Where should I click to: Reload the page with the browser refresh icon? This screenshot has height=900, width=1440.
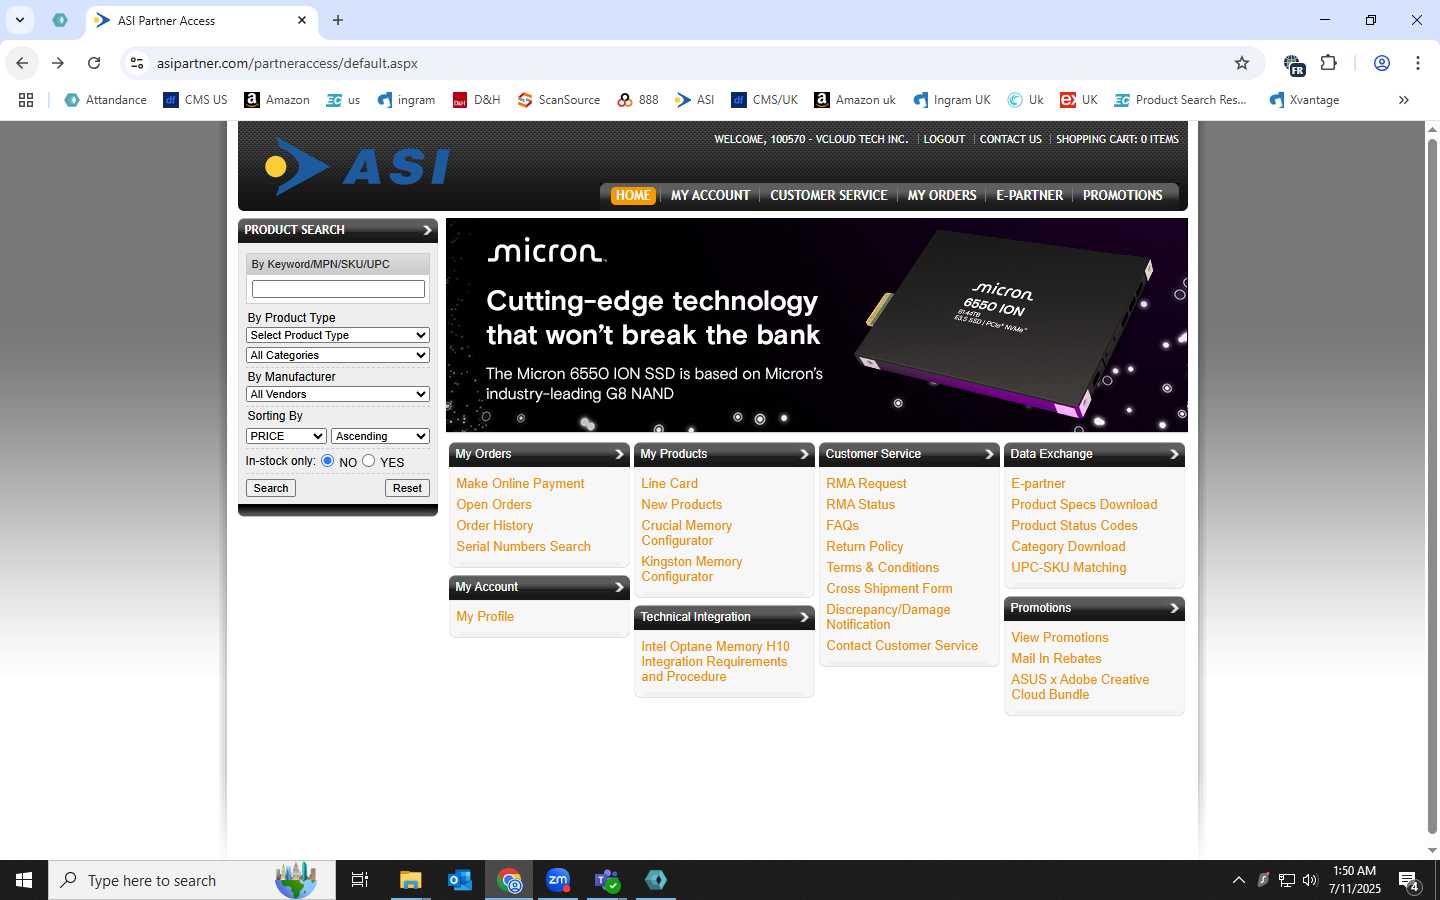(x=94, y=63)
